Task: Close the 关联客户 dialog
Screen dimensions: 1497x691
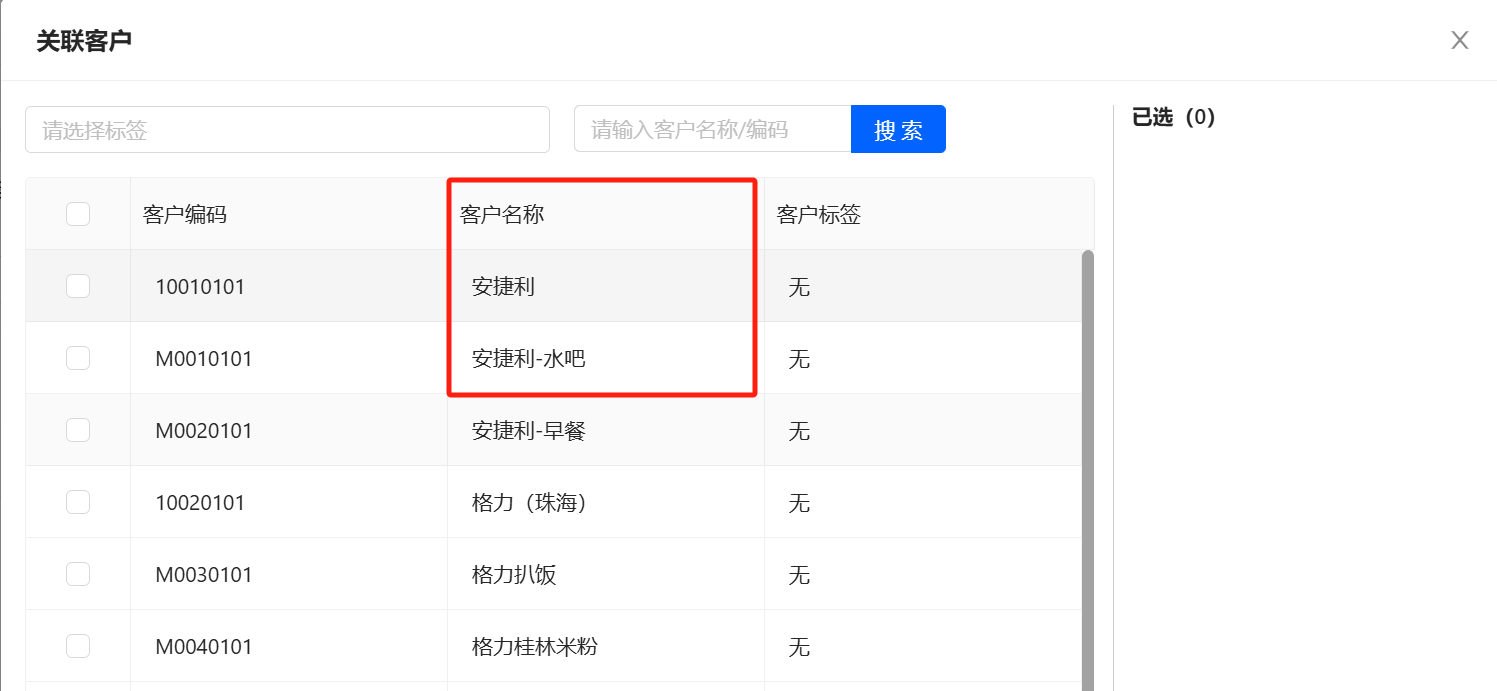Action: click(x=1460, y=40)
